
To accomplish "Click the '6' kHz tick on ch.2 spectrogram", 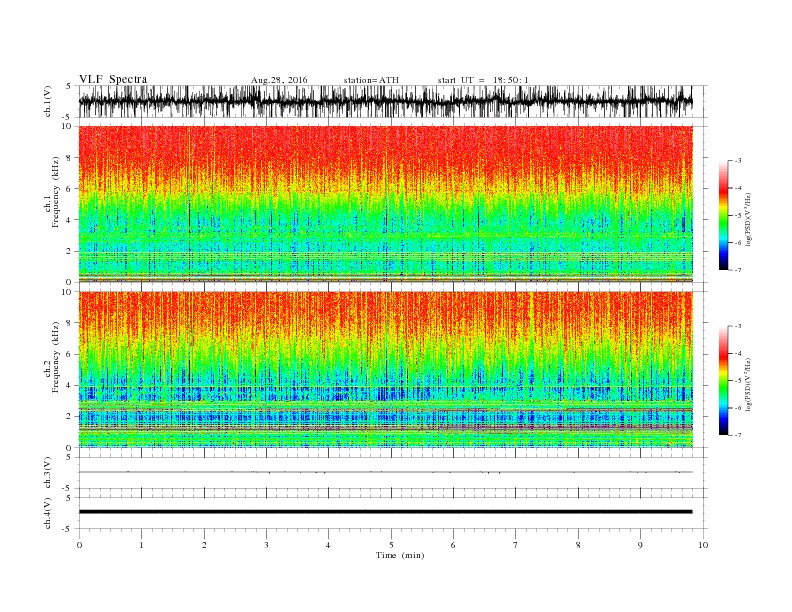I will (70, 354).
